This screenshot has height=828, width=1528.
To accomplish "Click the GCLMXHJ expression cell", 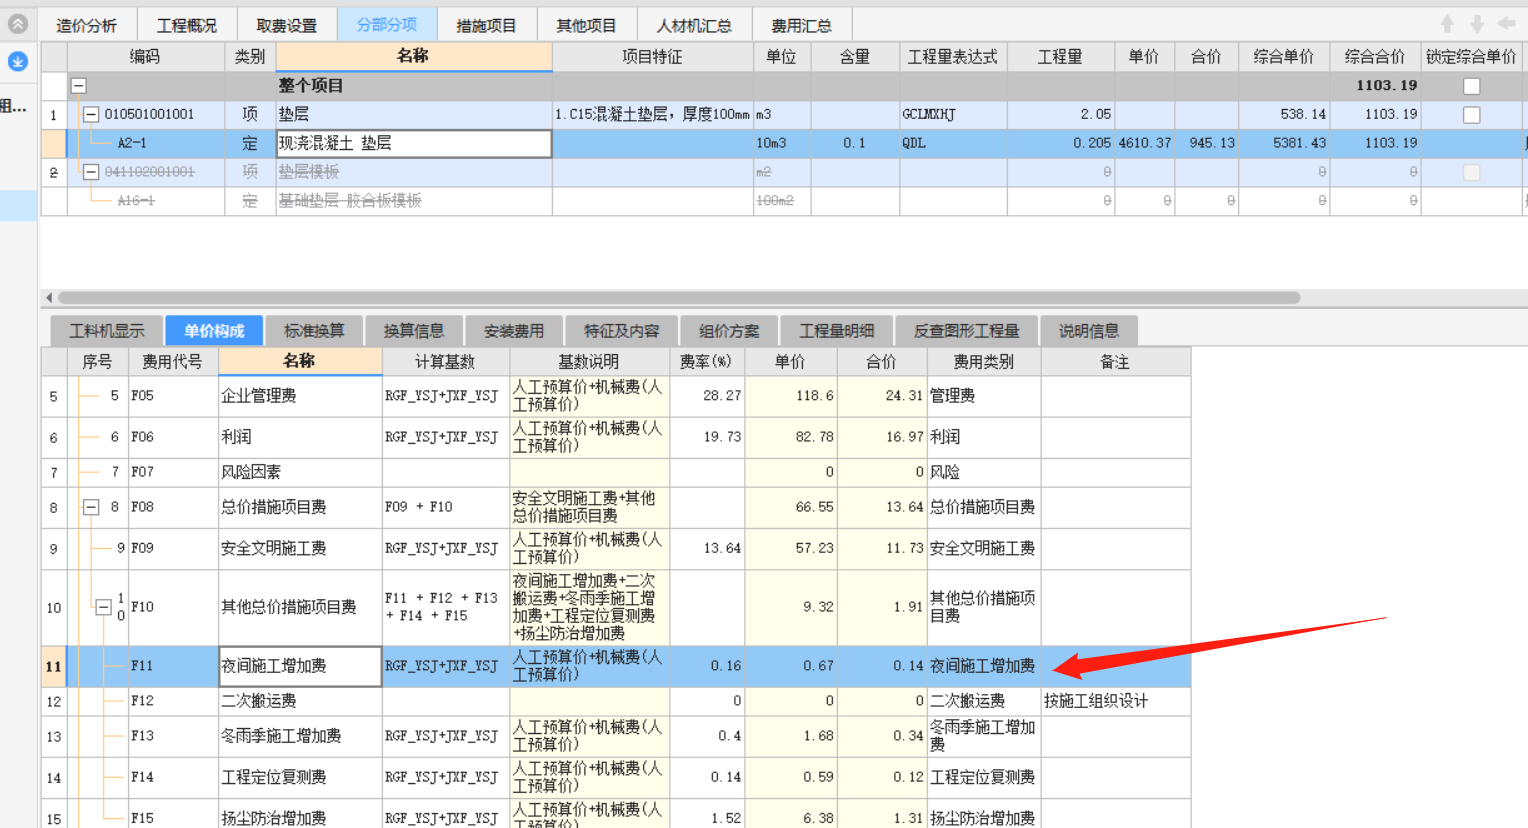I will [953, 115].
